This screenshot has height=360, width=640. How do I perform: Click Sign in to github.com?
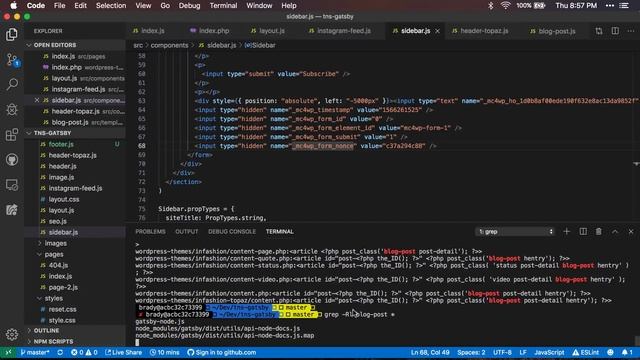(x=222, y=352)
